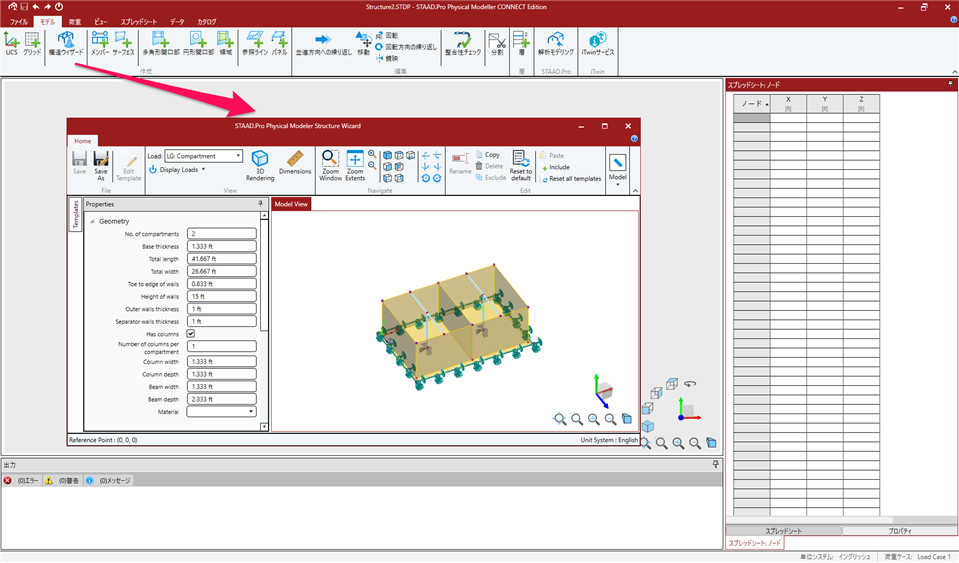This screenshot has width=959, height=563.
Task: Pin the 出力 output panel
Action: click(716, 465)
